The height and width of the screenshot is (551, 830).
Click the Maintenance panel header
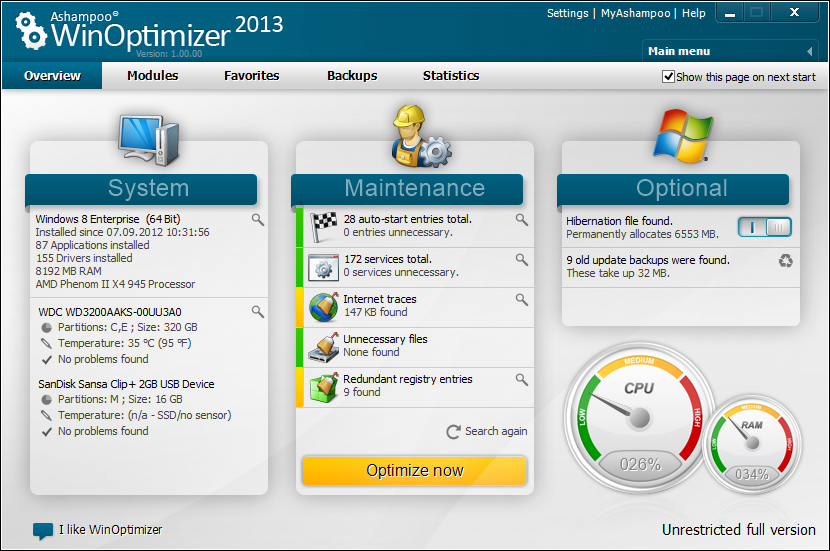407,189
